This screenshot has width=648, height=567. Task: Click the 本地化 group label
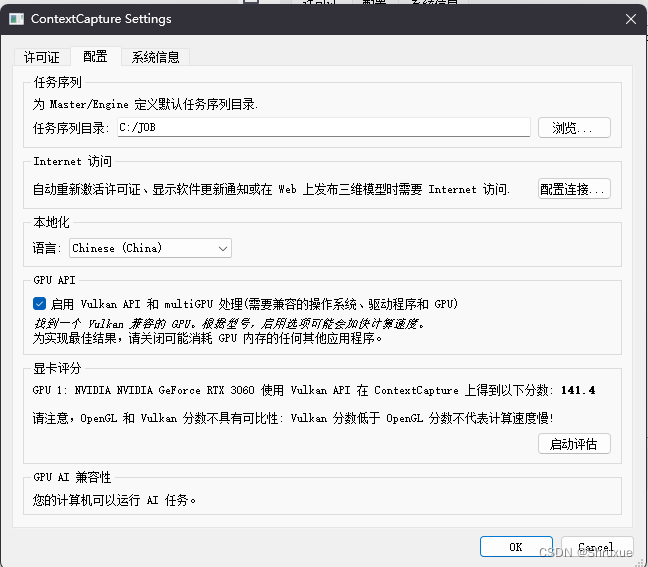pyautogui.click(x=51, y=222)
